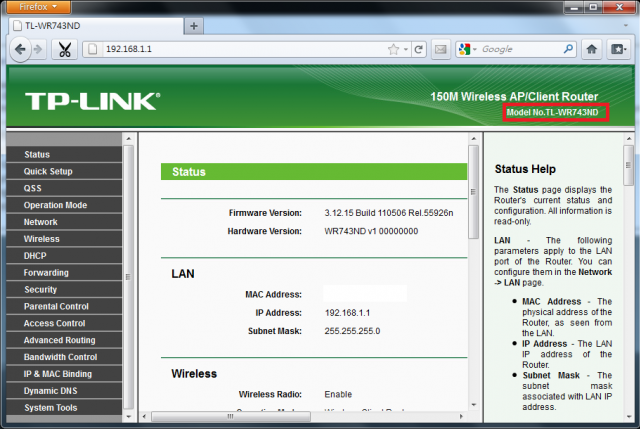The height and width of the screenshot is (429, 640).
Task: Open Status in router sidebar
Action: click(64, 154)
